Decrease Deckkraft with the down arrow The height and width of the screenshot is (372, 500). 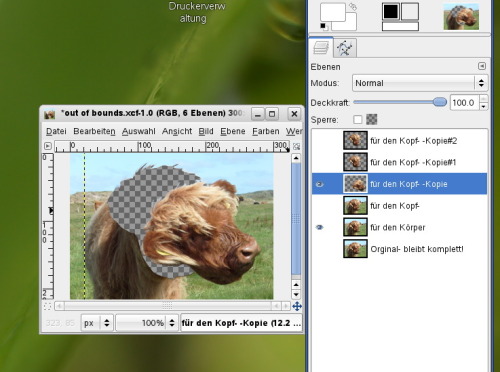pyautogui.click(x=484, y=107)
